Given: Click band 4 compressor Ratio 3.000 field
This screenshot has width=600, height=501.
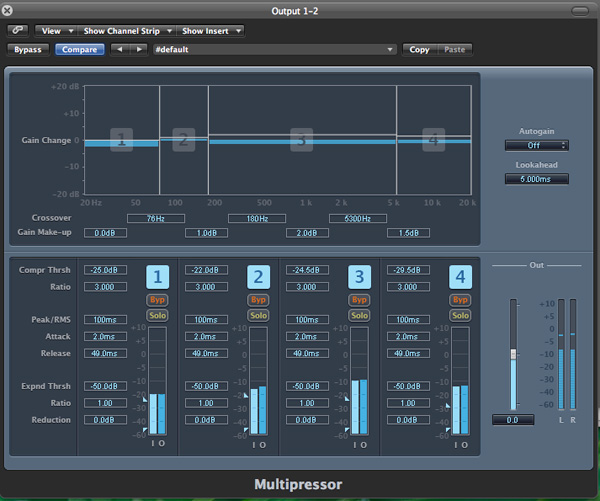Looking at the screenshot, I should pos(408,287).
